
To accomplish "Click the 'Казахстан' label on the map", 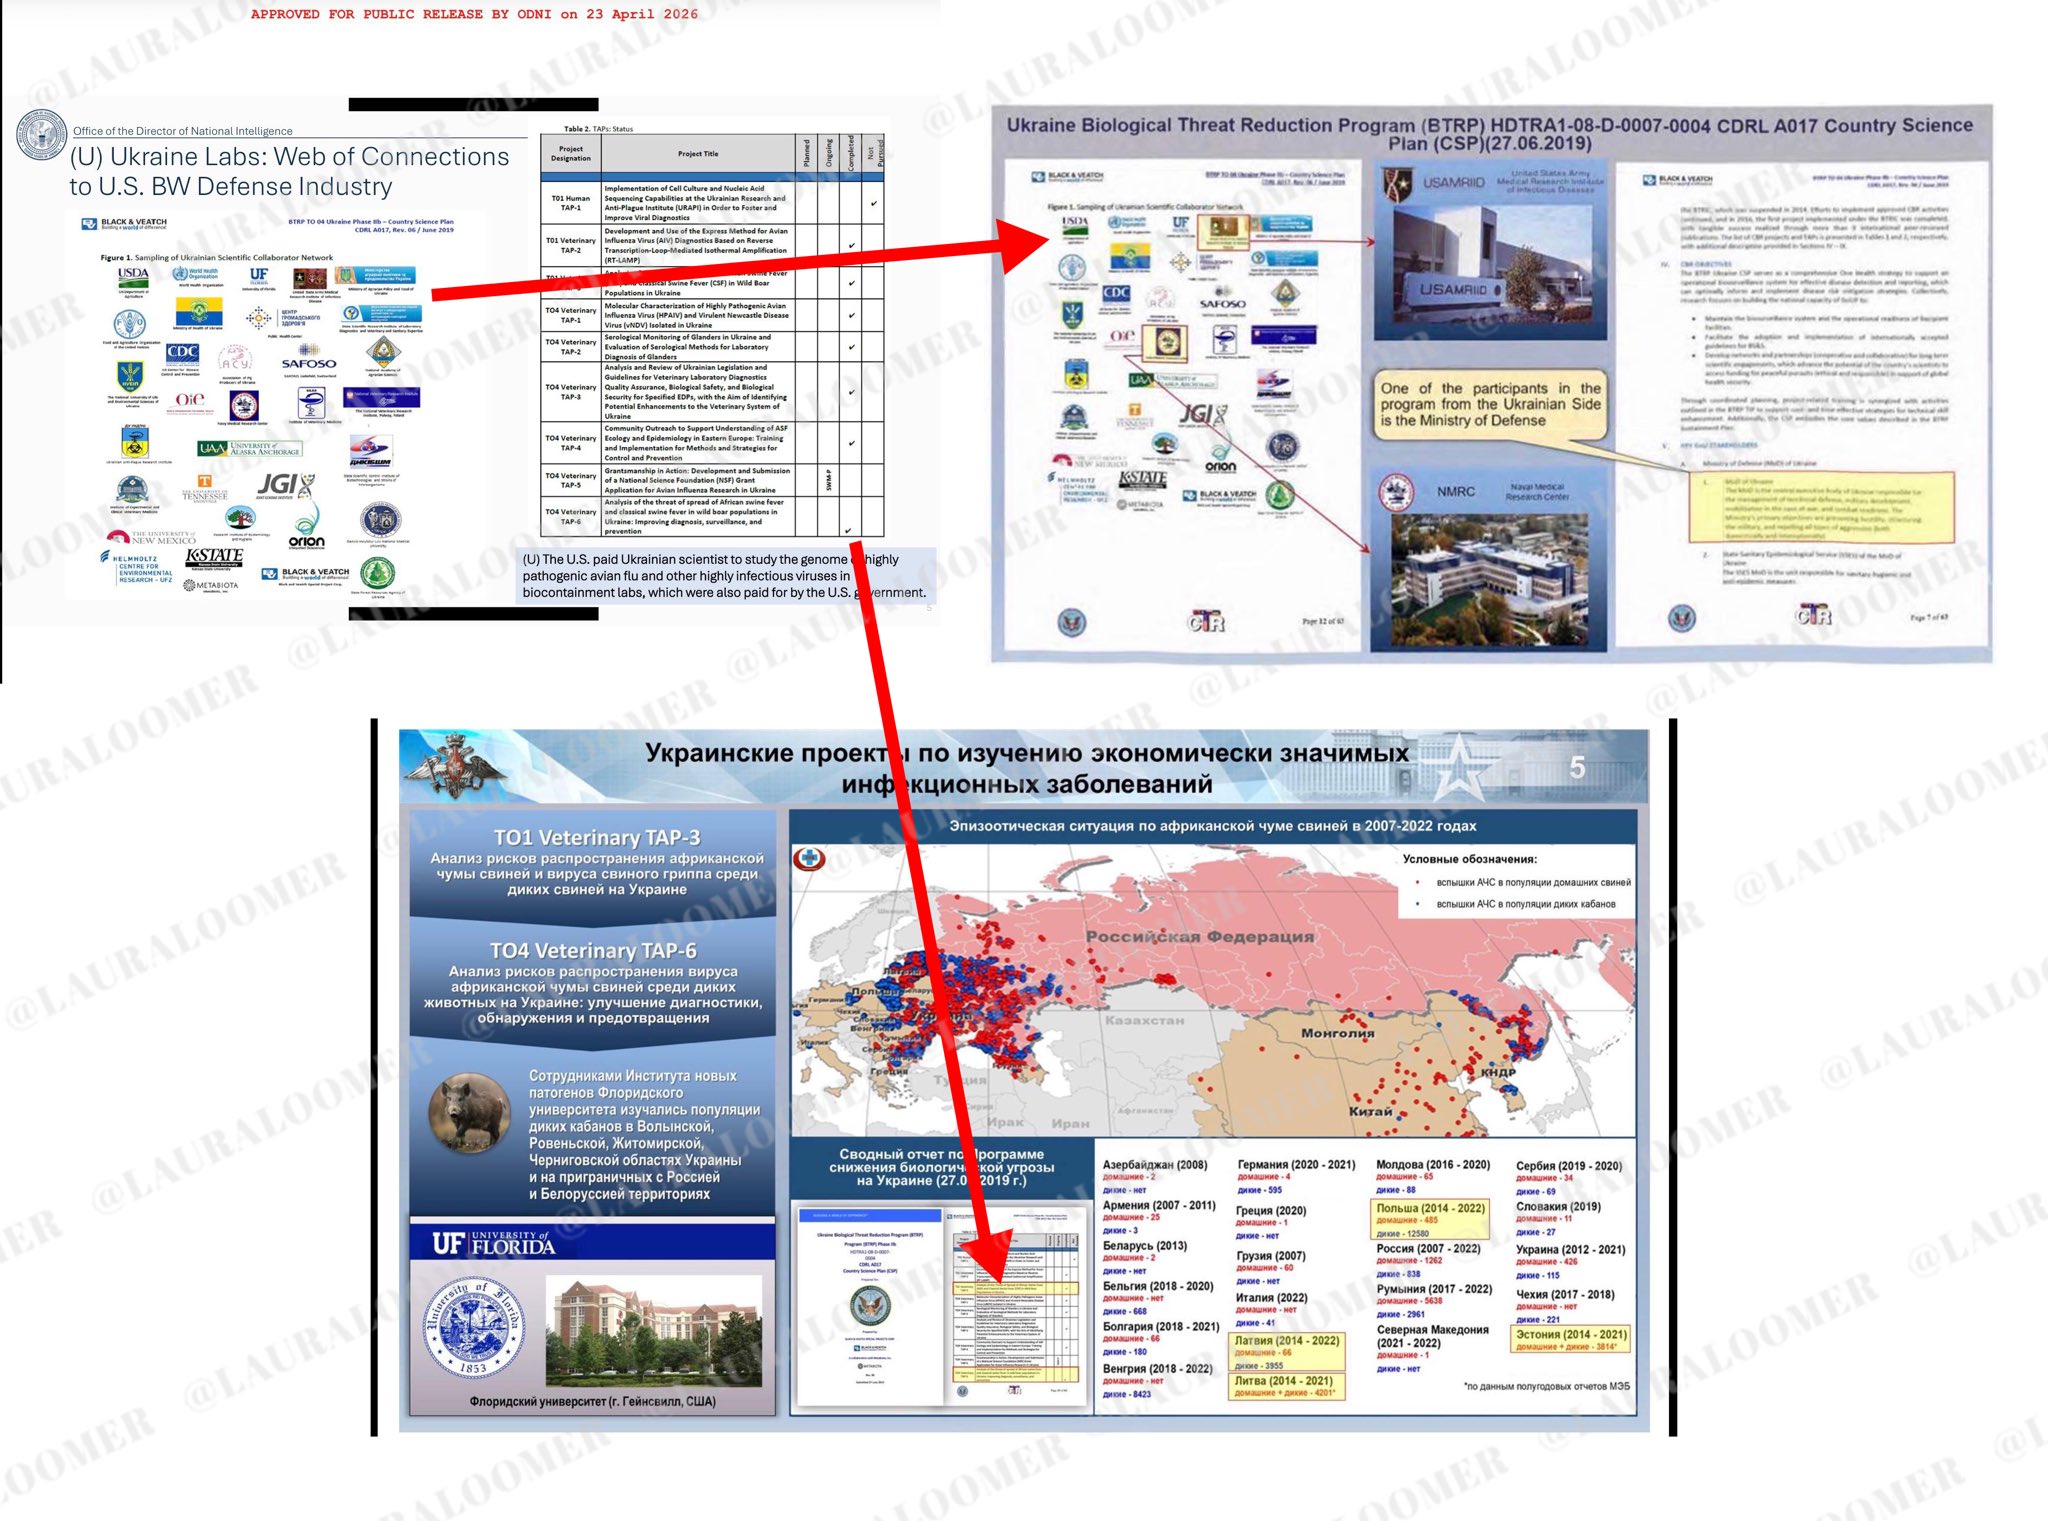I will pyautogui.click(x=1145, y=1020).
